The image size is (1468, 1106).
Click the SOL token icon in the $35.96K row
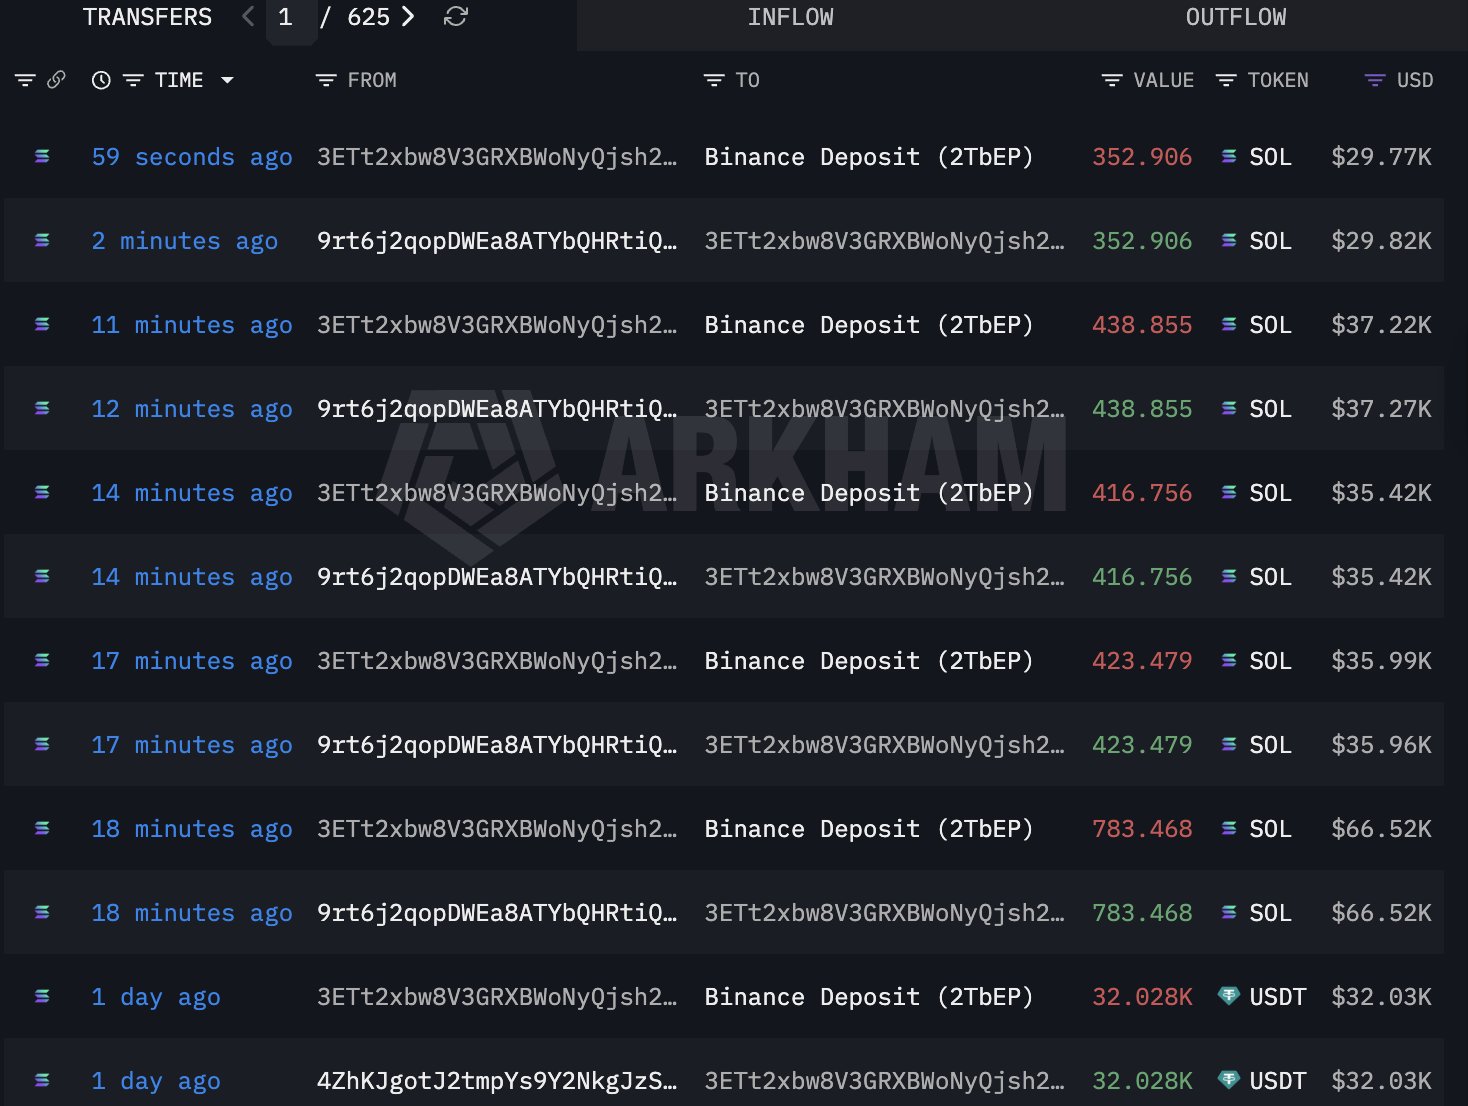tap(1229, 744)
